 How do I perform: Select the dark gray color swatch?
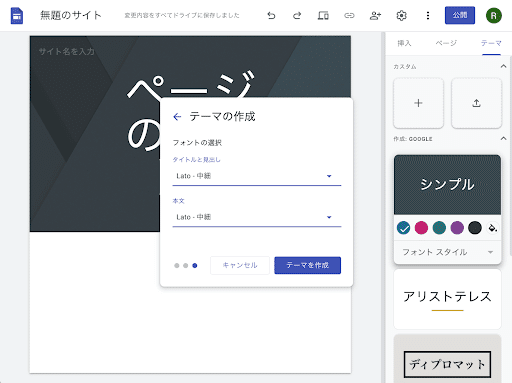(x=475, y=228)
